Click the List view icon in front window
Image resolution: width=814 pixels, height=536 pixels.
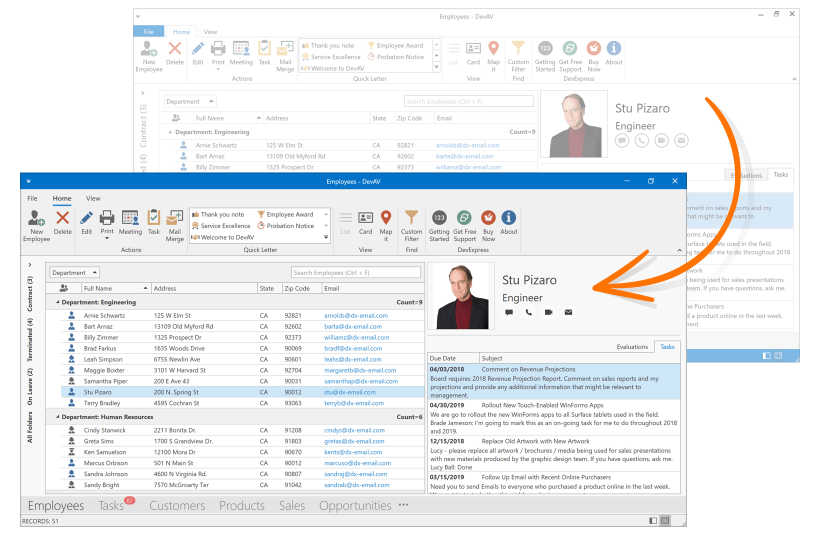345,217
